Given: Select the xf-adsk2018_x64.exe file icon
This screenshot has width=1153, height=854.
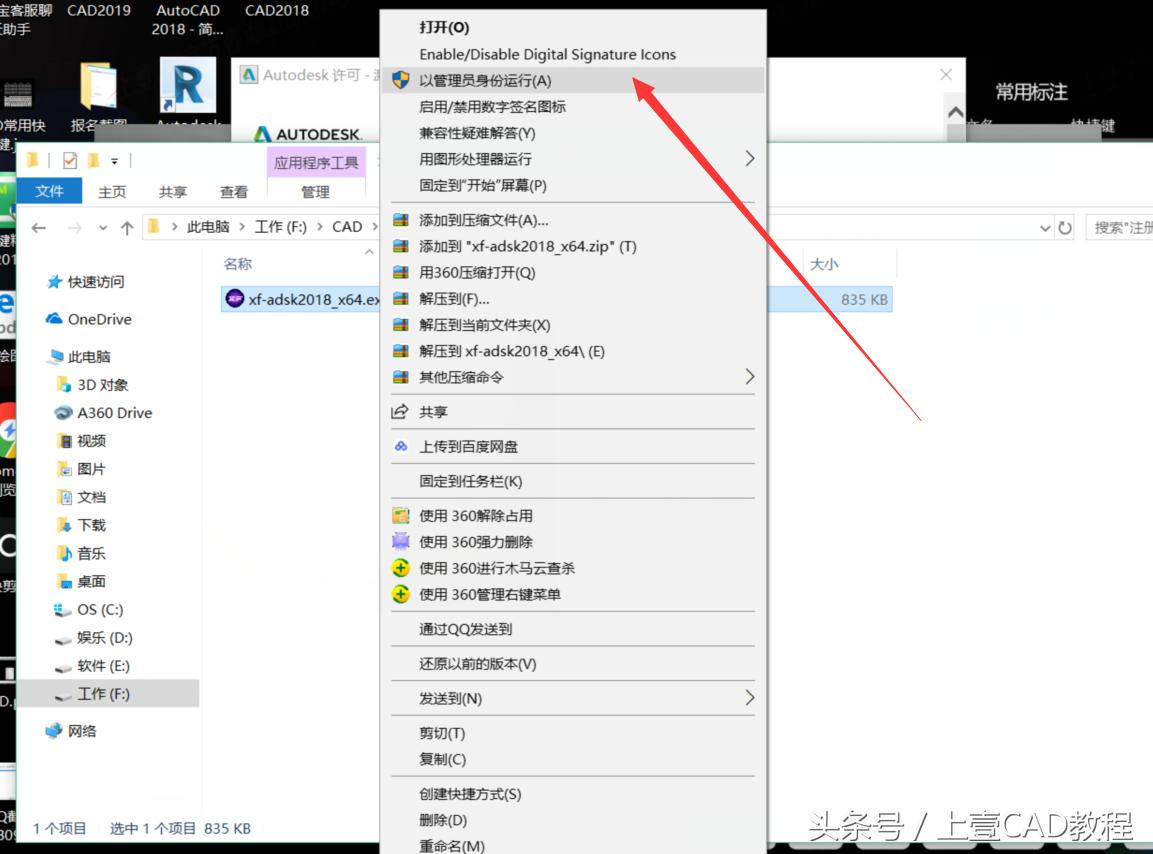Looking at the screenshot, I should pos(234,297).
